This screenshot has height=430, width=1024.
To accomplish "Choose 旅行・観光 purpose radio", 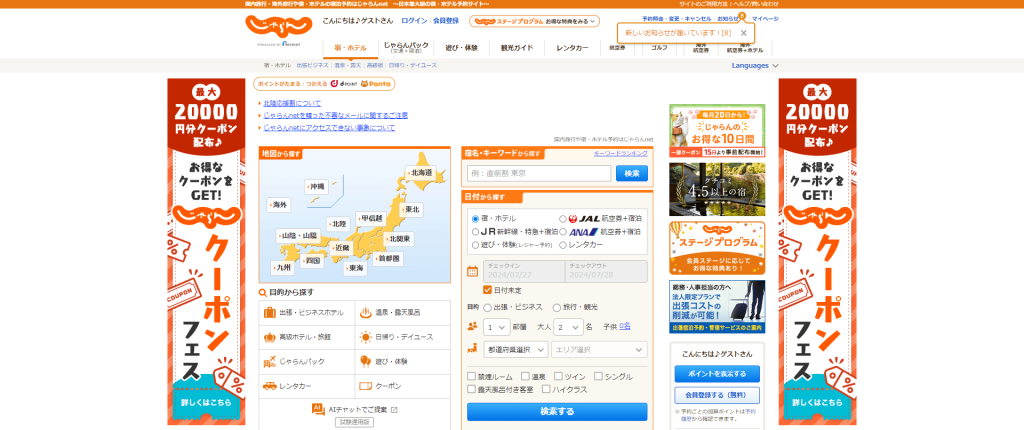I will click(556, 306).
